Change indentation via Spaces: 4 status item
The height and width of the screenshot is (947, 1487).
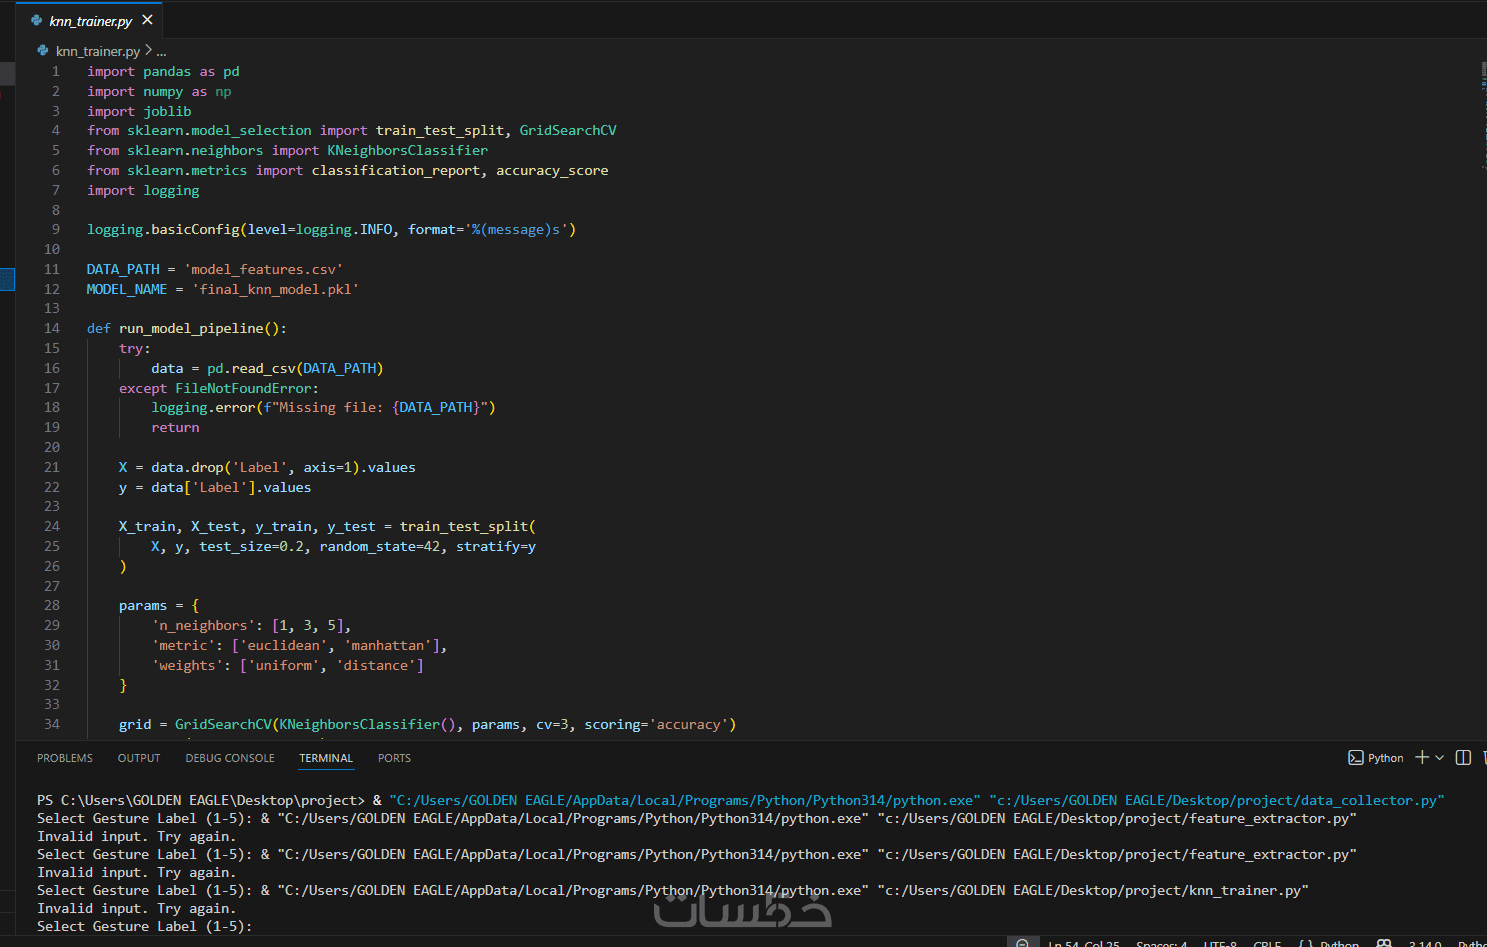coord(1161,943)
